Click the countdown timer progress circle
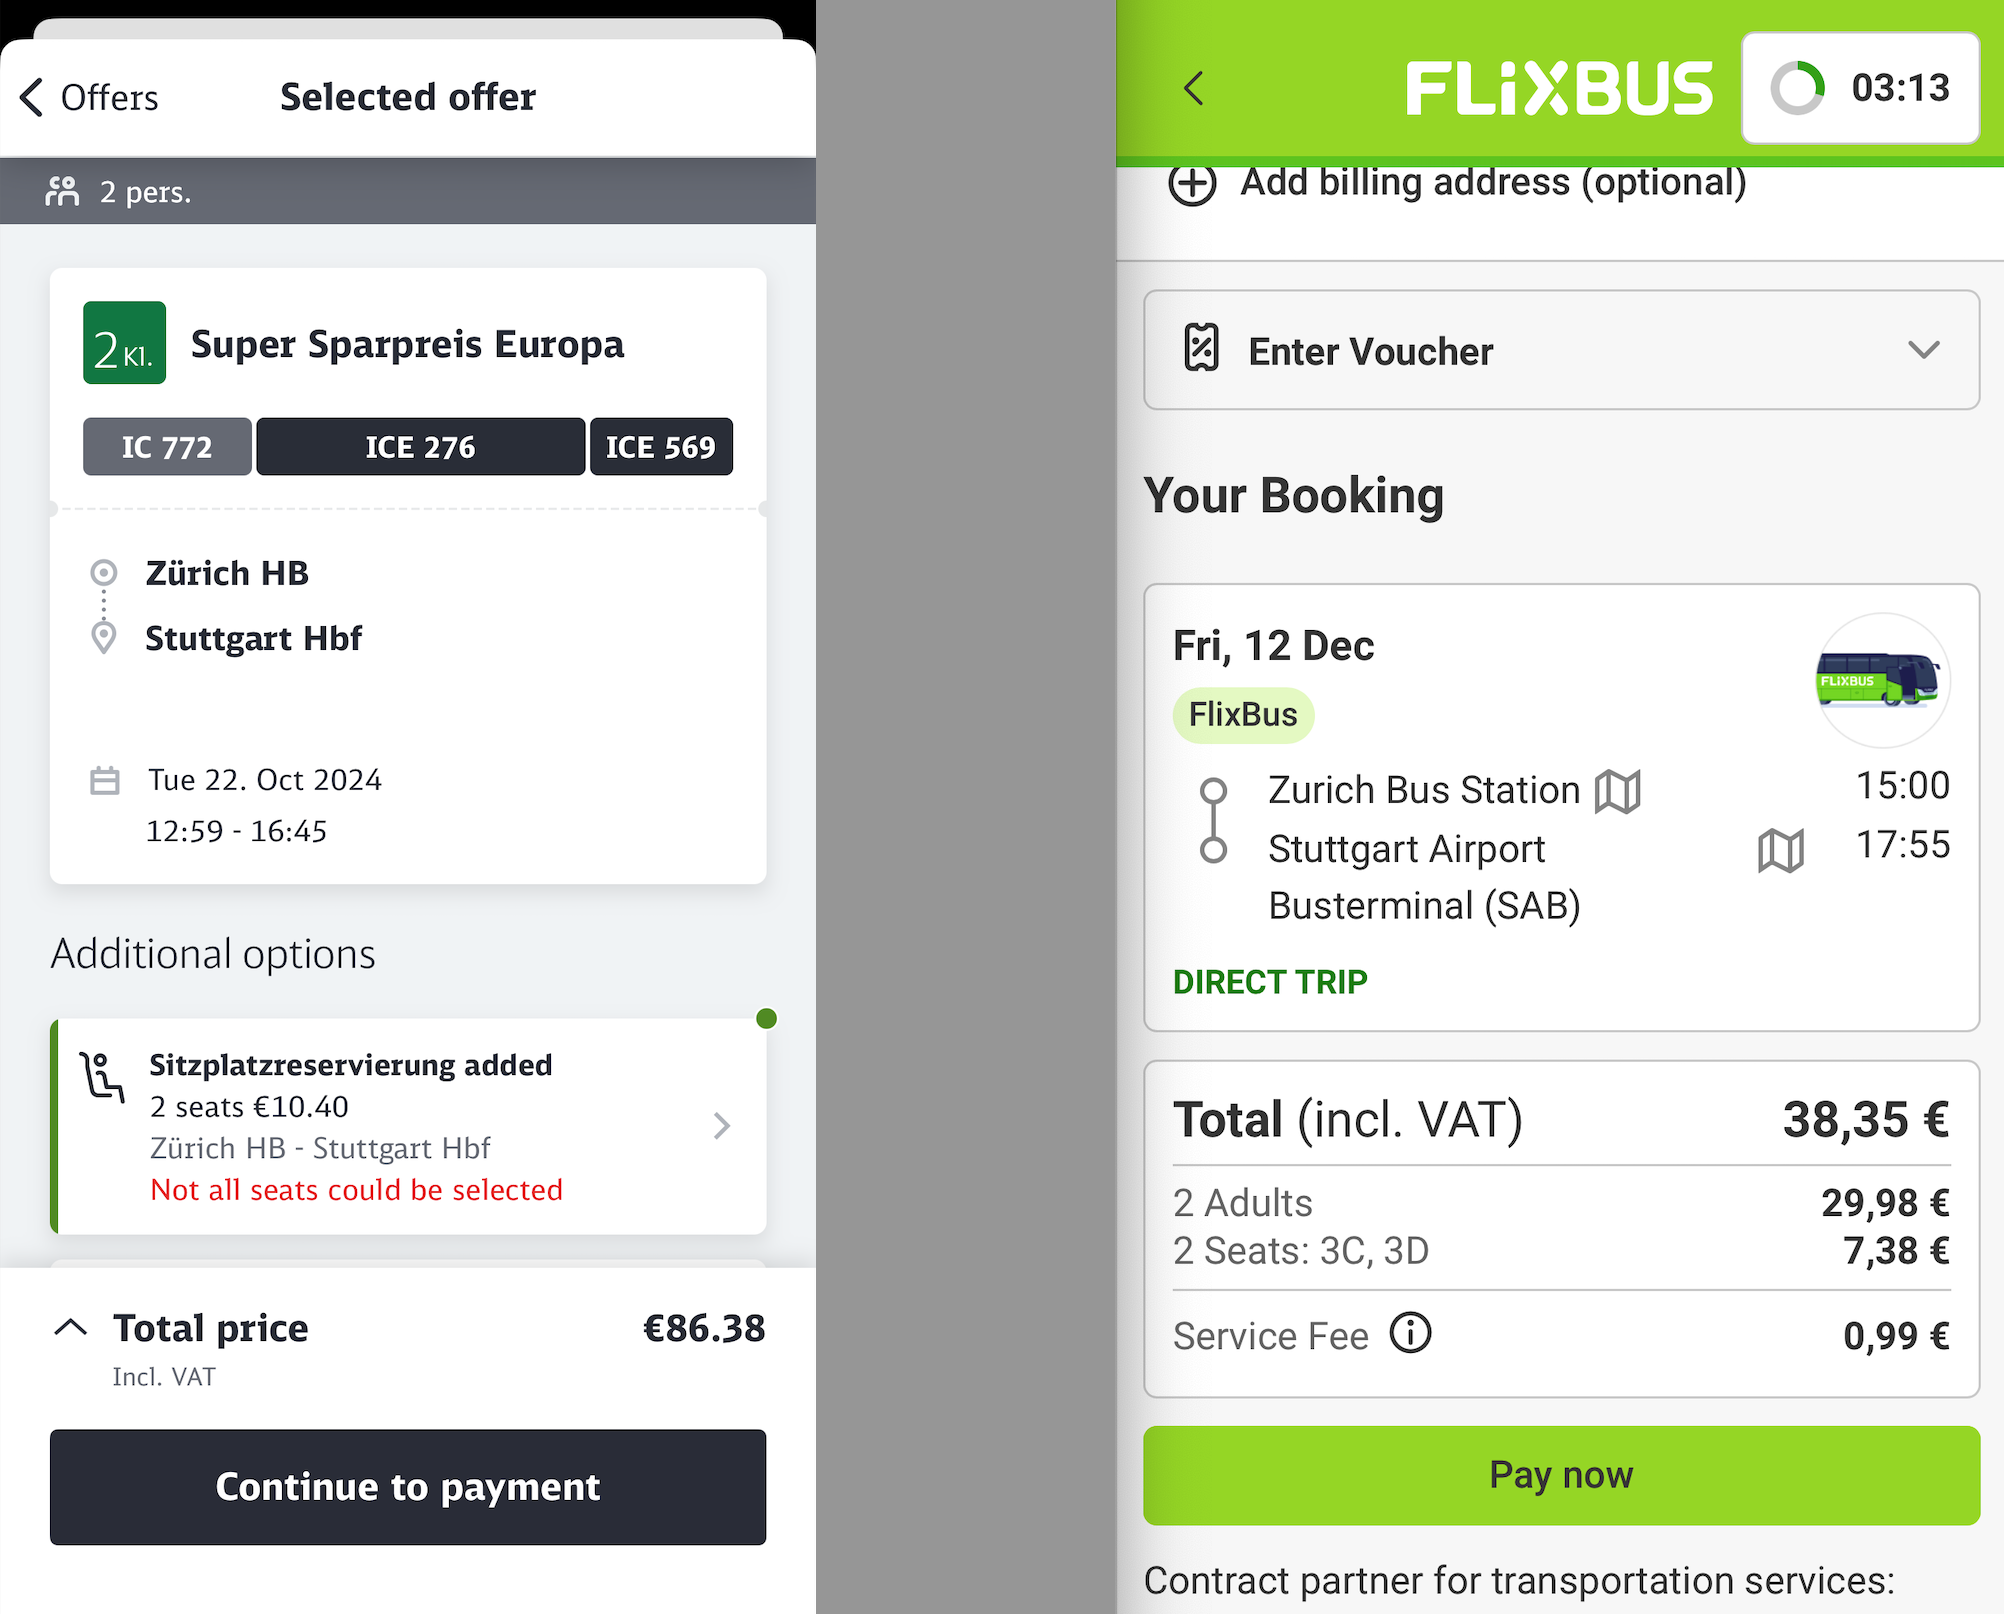This screenshot has width=2004, height=1614. (1797, 88)
